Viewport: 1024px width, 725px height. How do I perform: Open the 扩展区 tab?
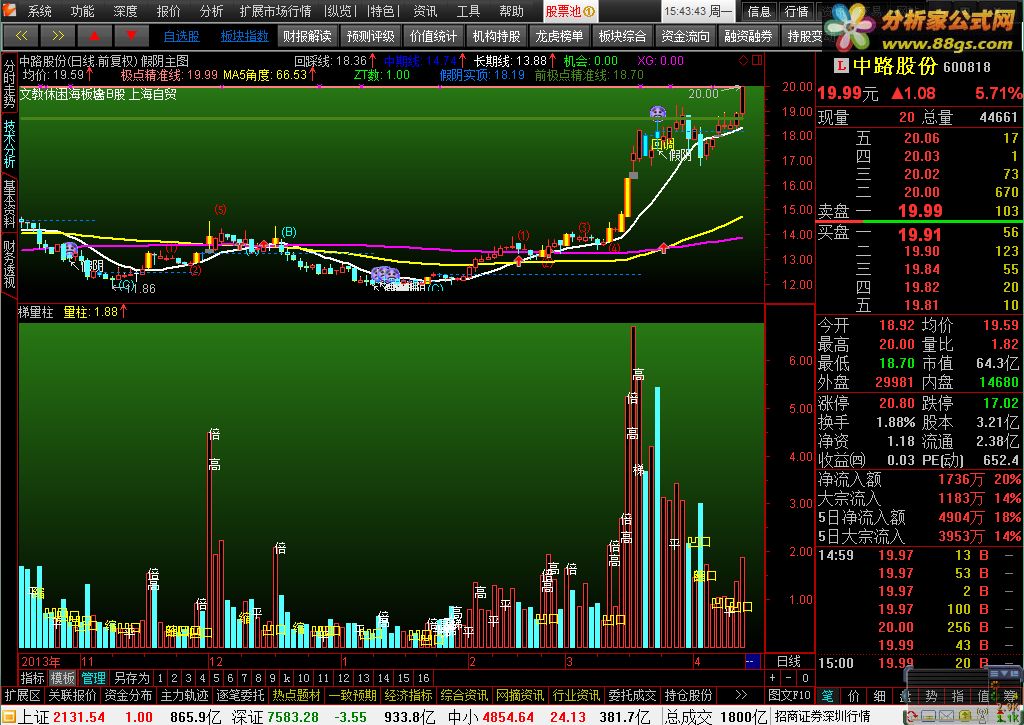click(23, 695)
